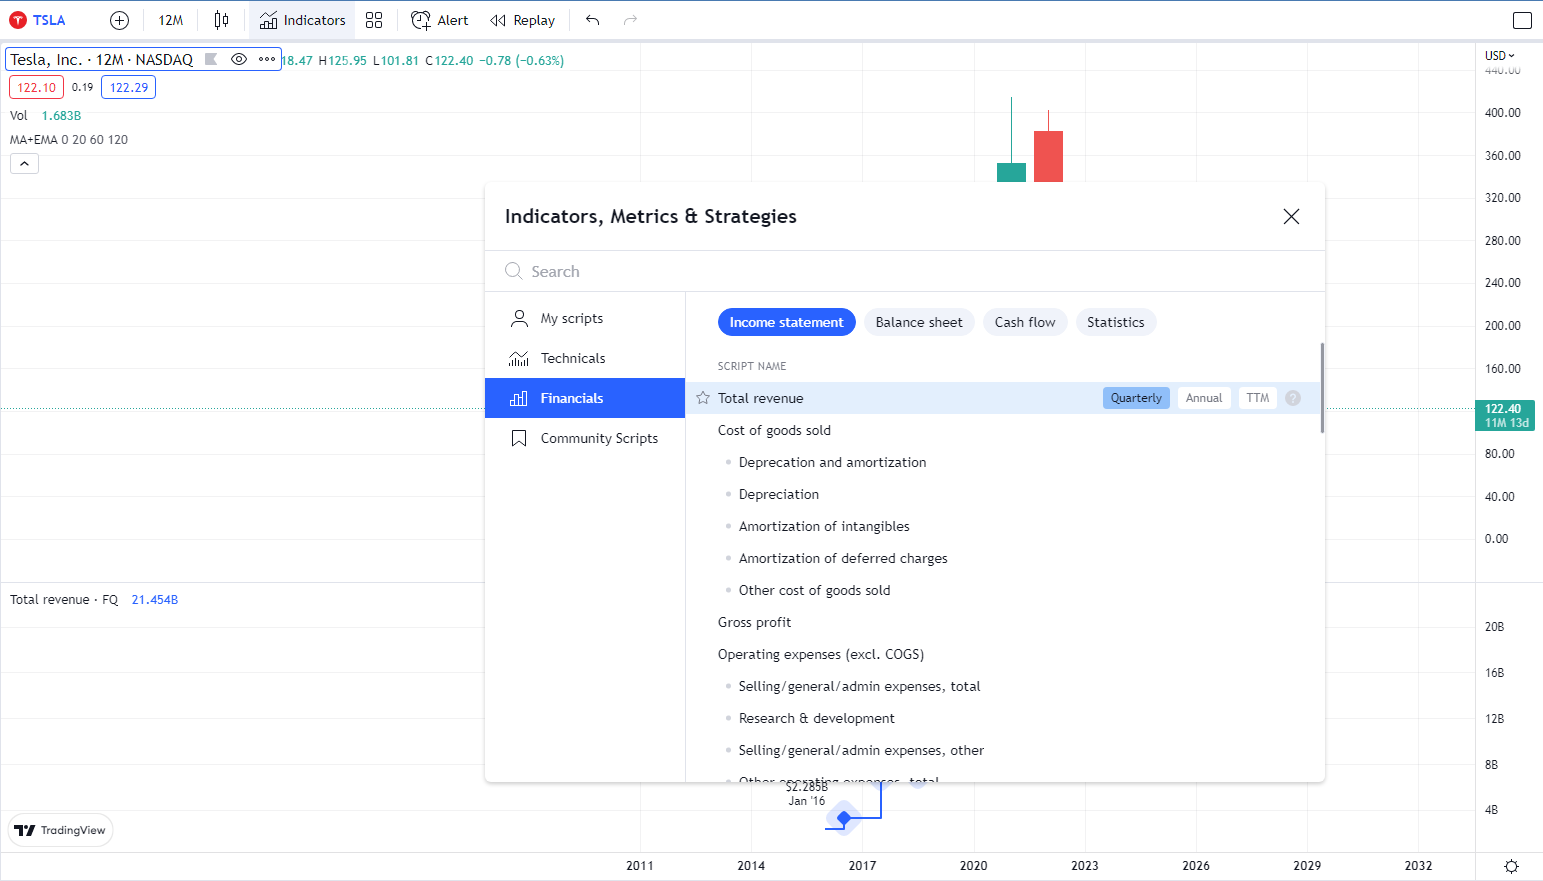Open the 12M interval selector
The width and height of the screenshot is (1543, 881).
[x=171, y=20]
